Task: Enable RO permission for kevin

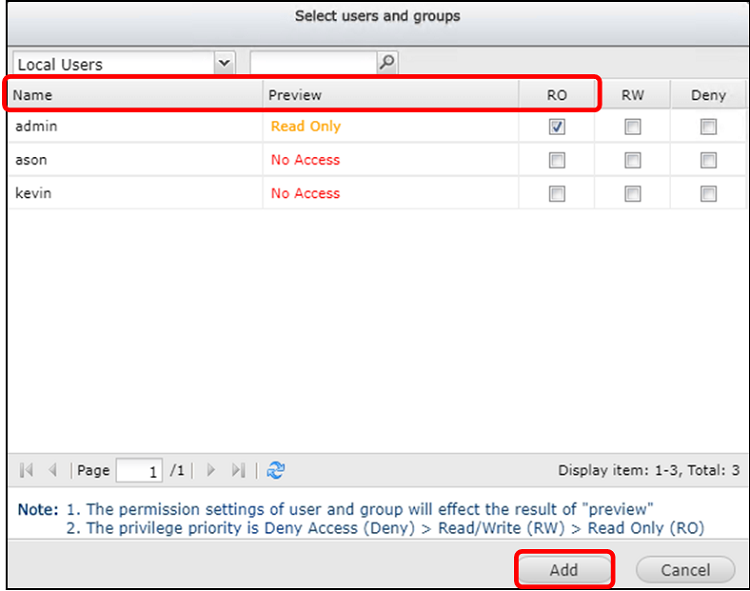Action: click(557, 194)
